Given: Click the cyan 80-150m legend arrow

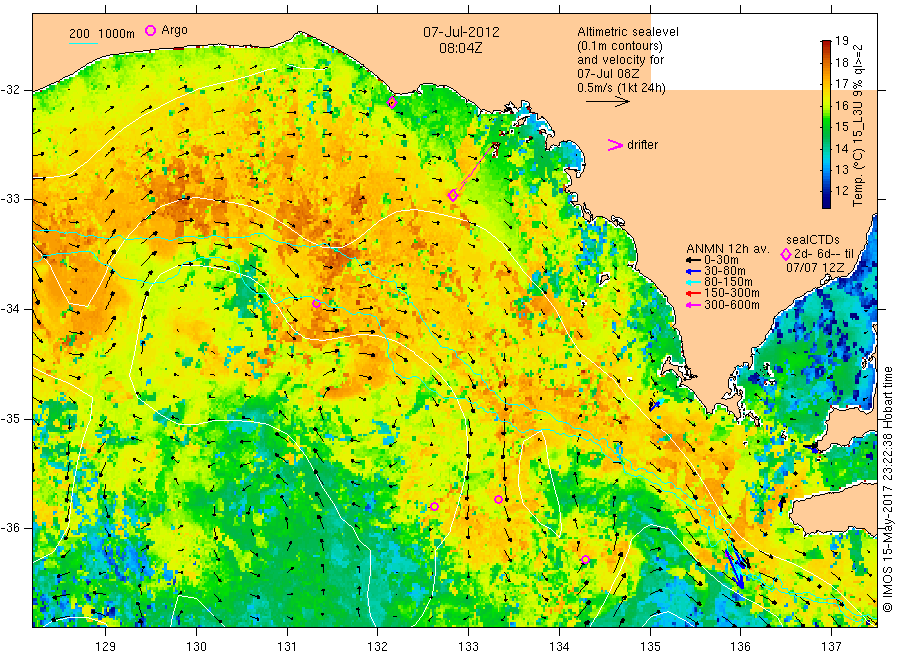Looking at the screenshot, I should point(693,282).
